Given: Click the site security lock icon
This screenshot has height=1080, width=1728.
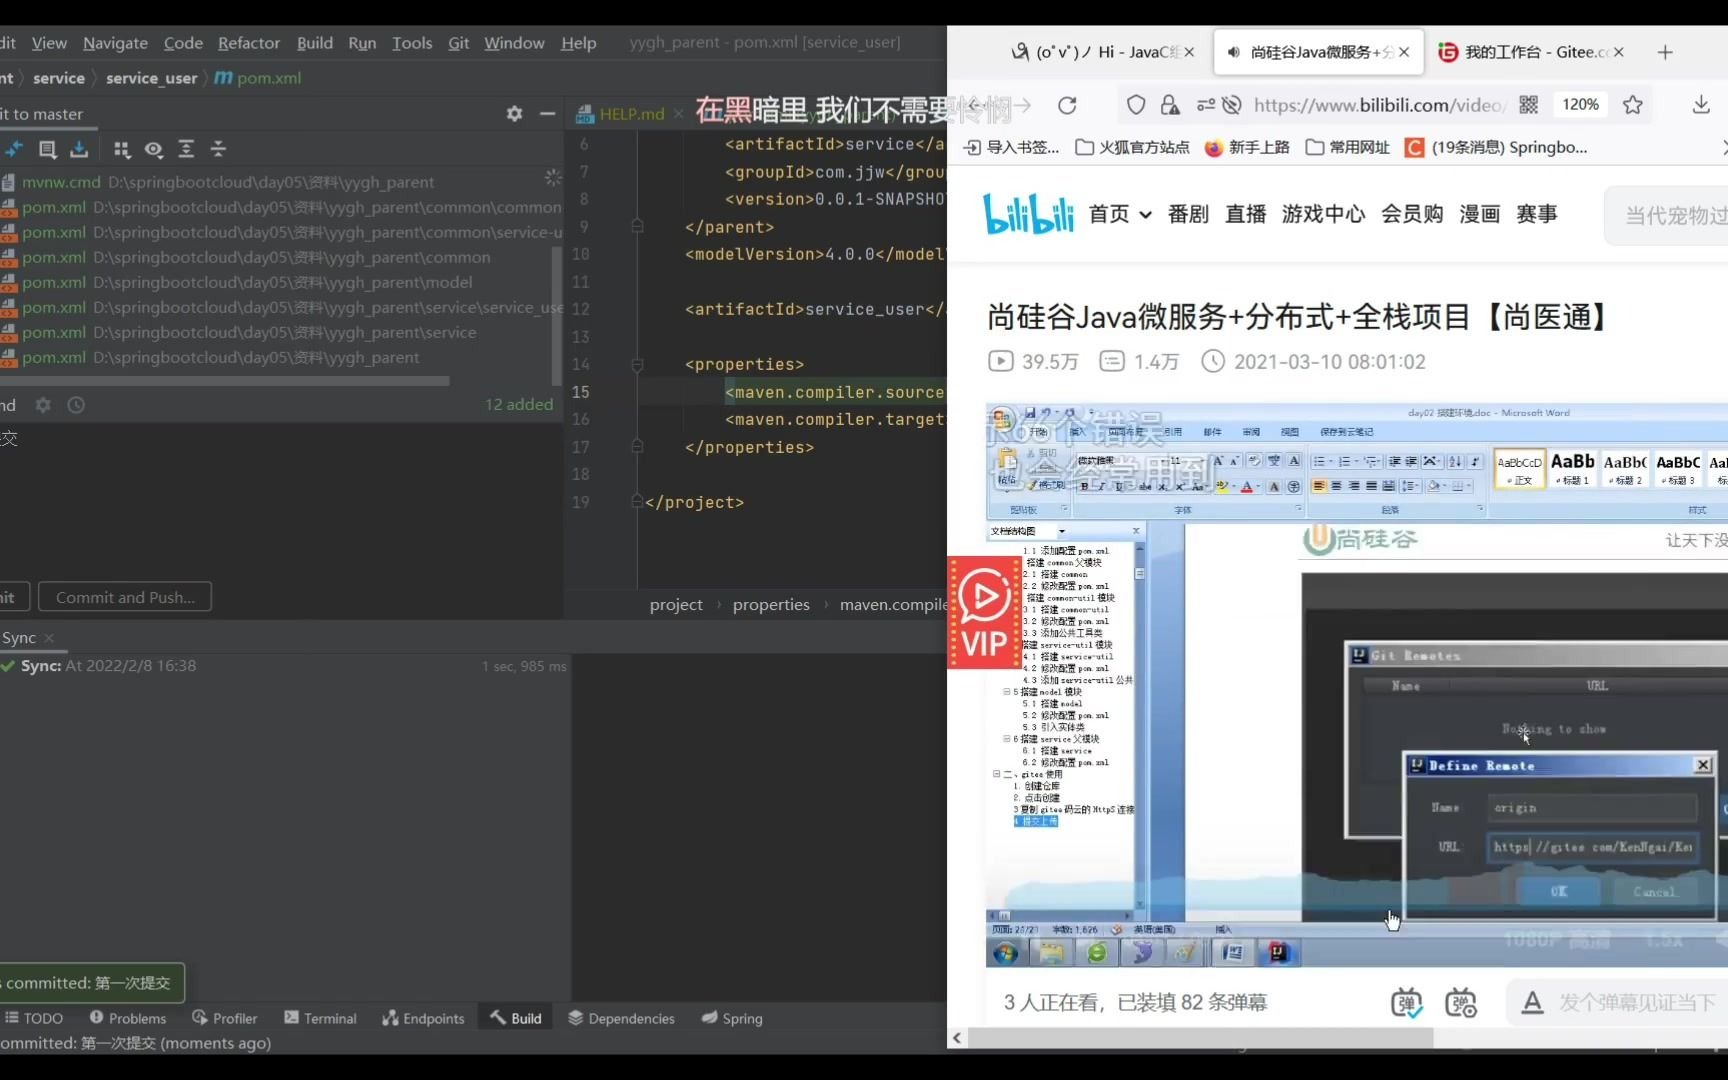Looking at the screenshot, I should point(1169,105).
